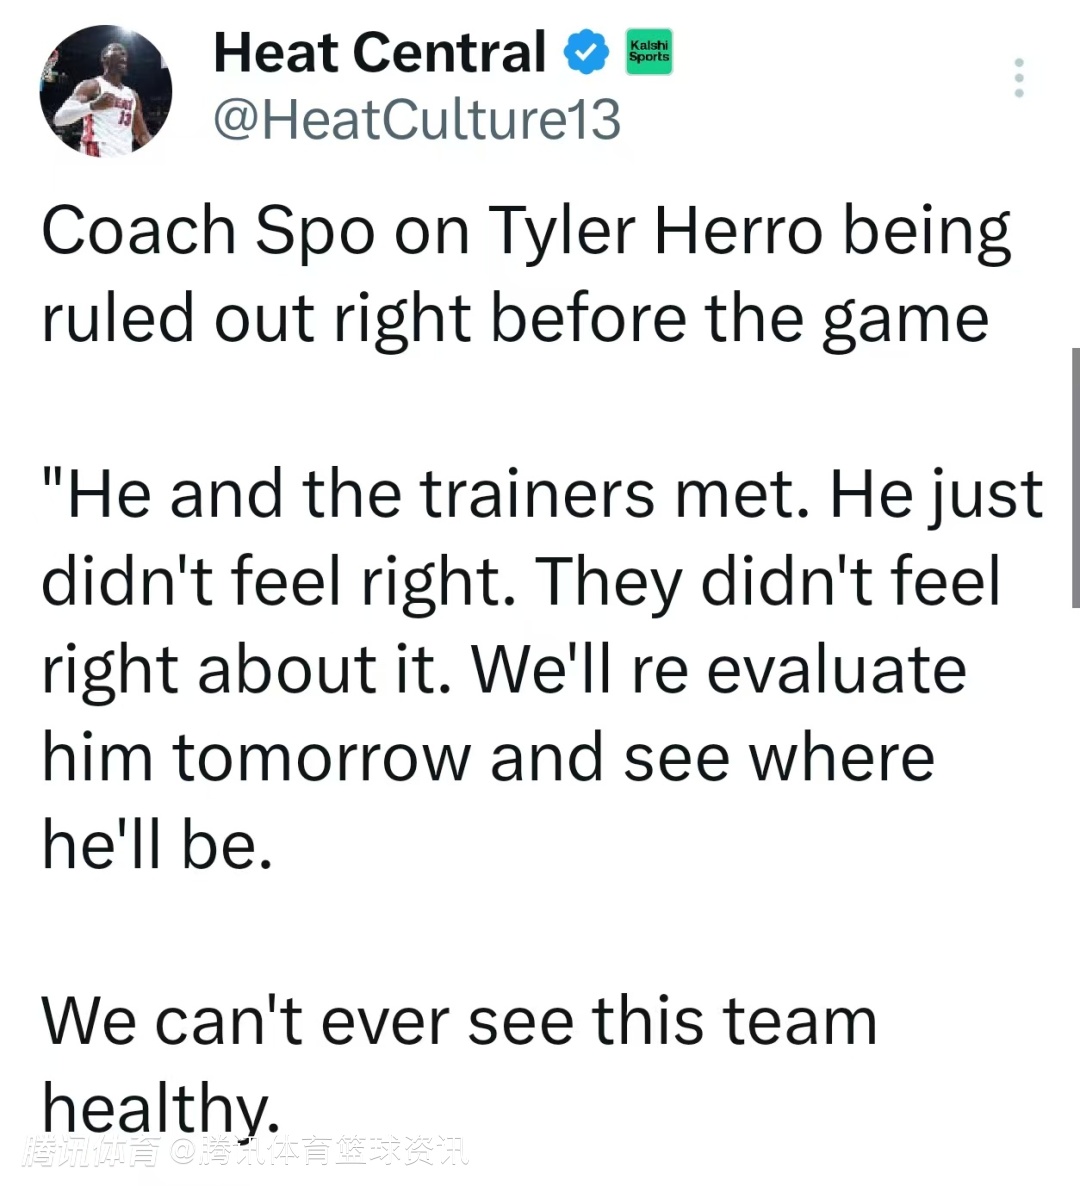The image size is (1080, 1186).
Task: Click the green Kalshi Sports badge
Action: 649,52
